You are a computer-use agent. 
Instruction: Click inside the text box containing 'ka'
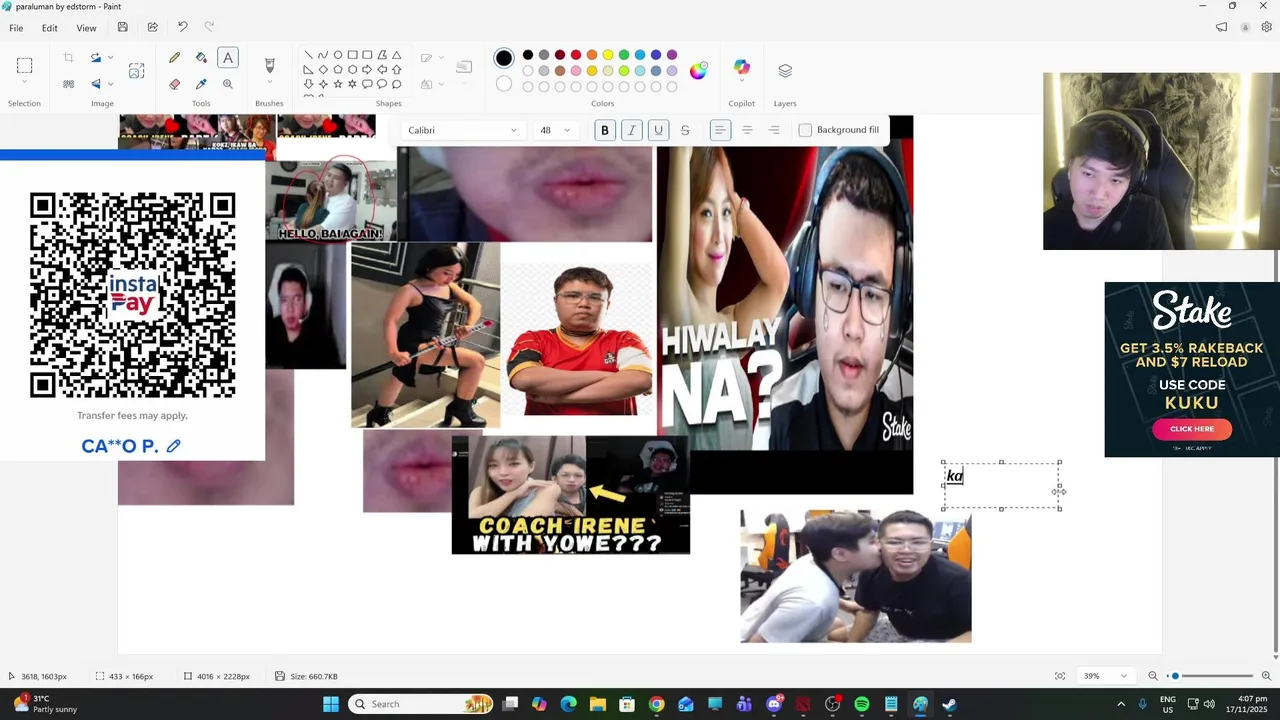1001,486
